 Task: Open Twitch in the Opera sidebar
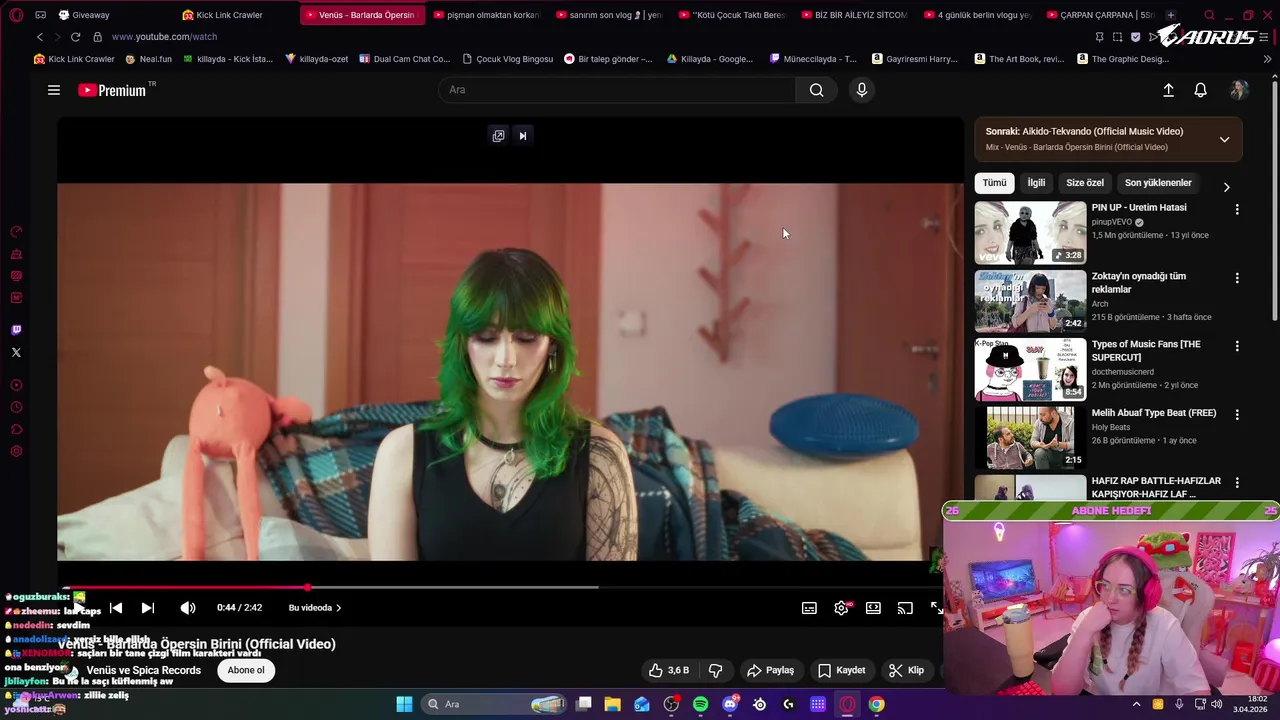point(16,330)
